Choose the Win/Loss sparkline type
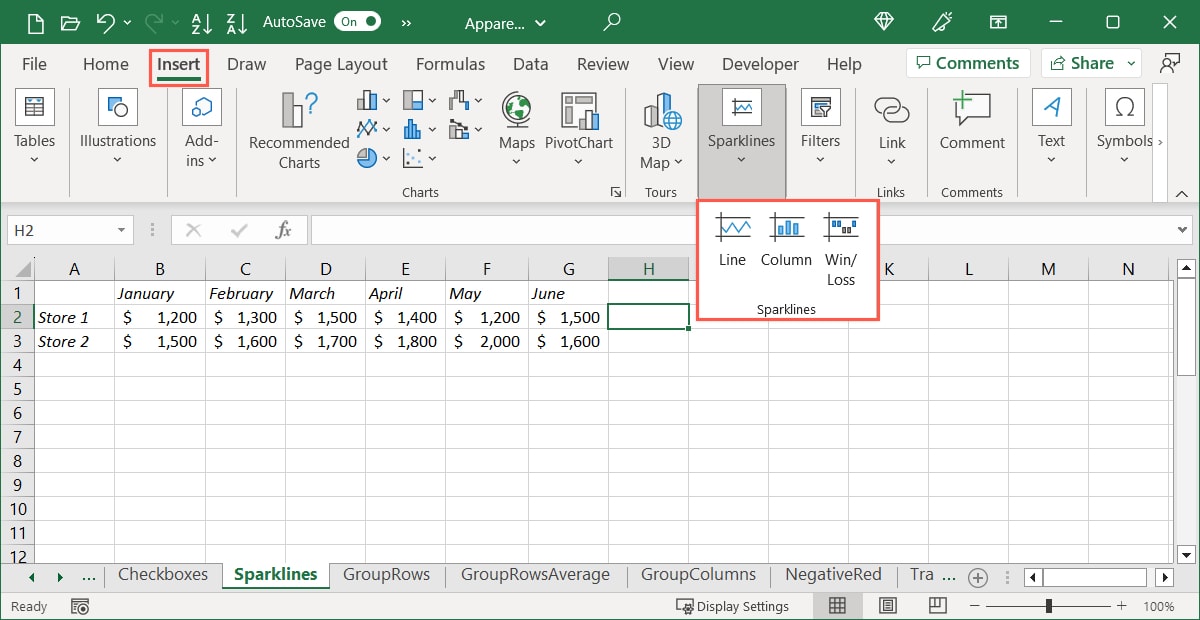Image resolution: width=1200 pixels, height=620 pixels. pos(841,240)
